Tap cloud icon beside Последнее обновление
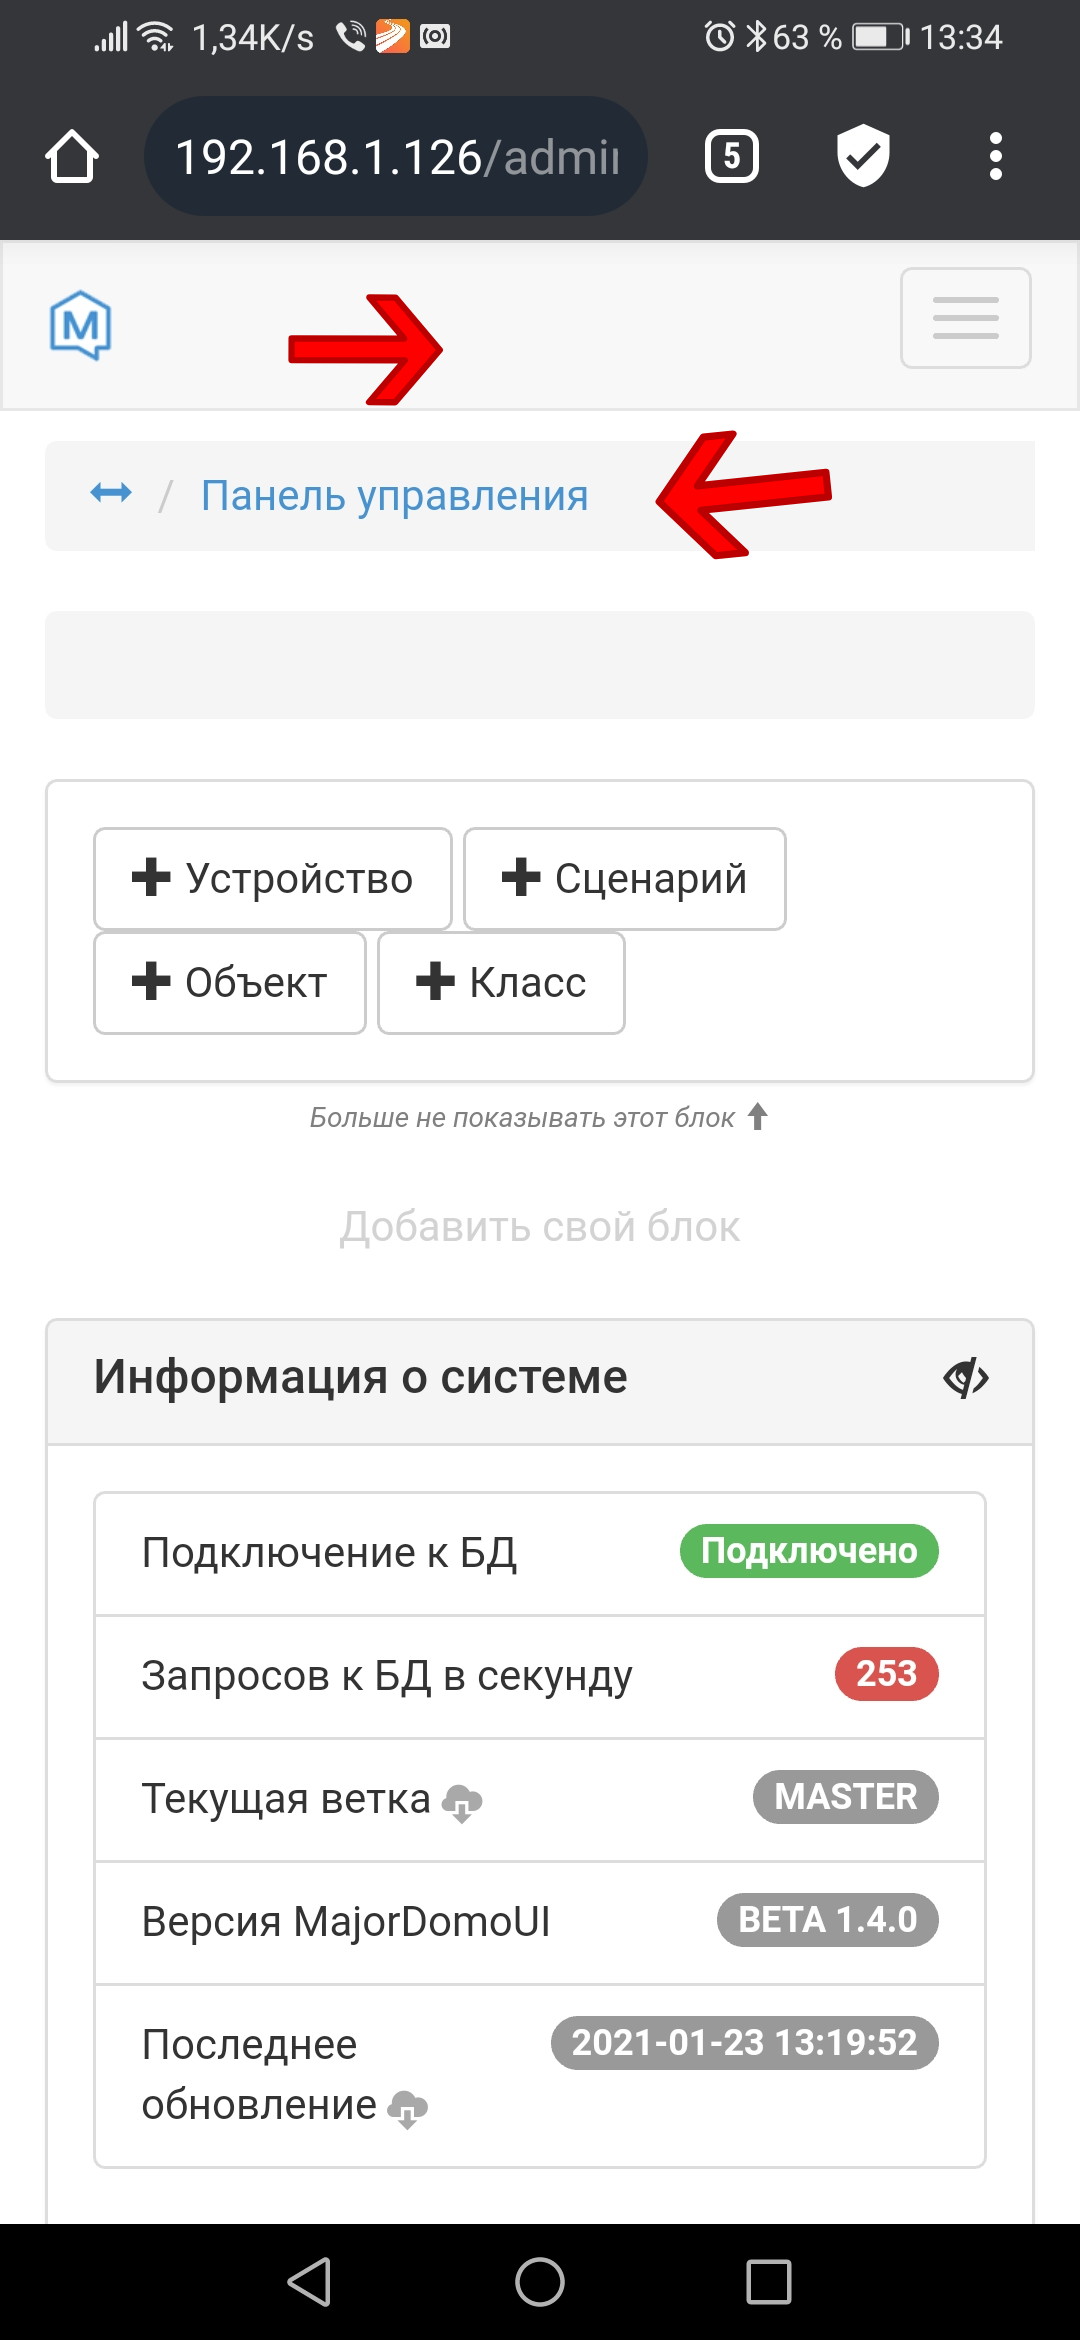 pos(407,2109)
